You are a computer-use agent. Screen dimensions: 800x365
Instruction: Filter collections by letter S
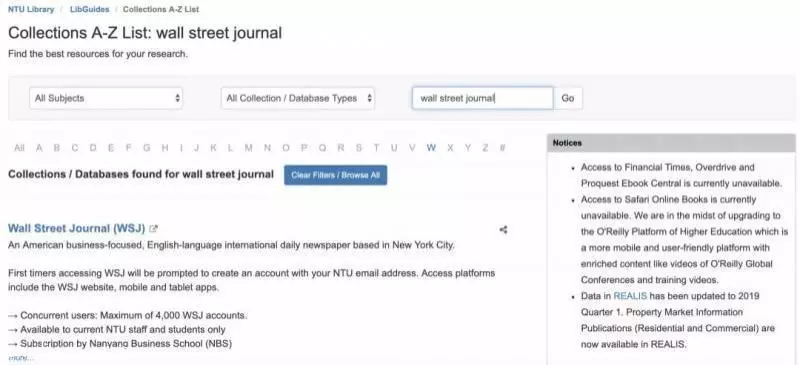(x=359, y=148)
